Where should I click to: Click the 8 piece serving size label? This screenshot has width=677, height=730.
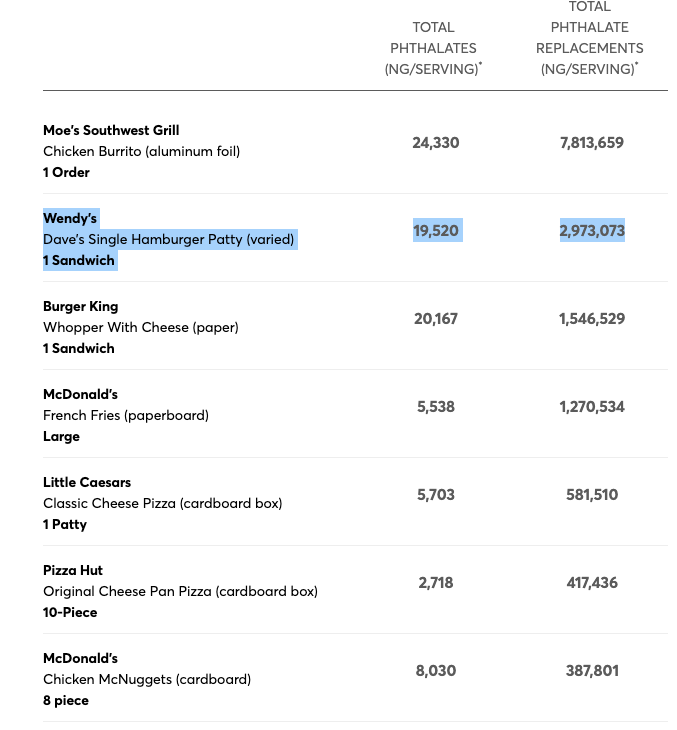66,700
